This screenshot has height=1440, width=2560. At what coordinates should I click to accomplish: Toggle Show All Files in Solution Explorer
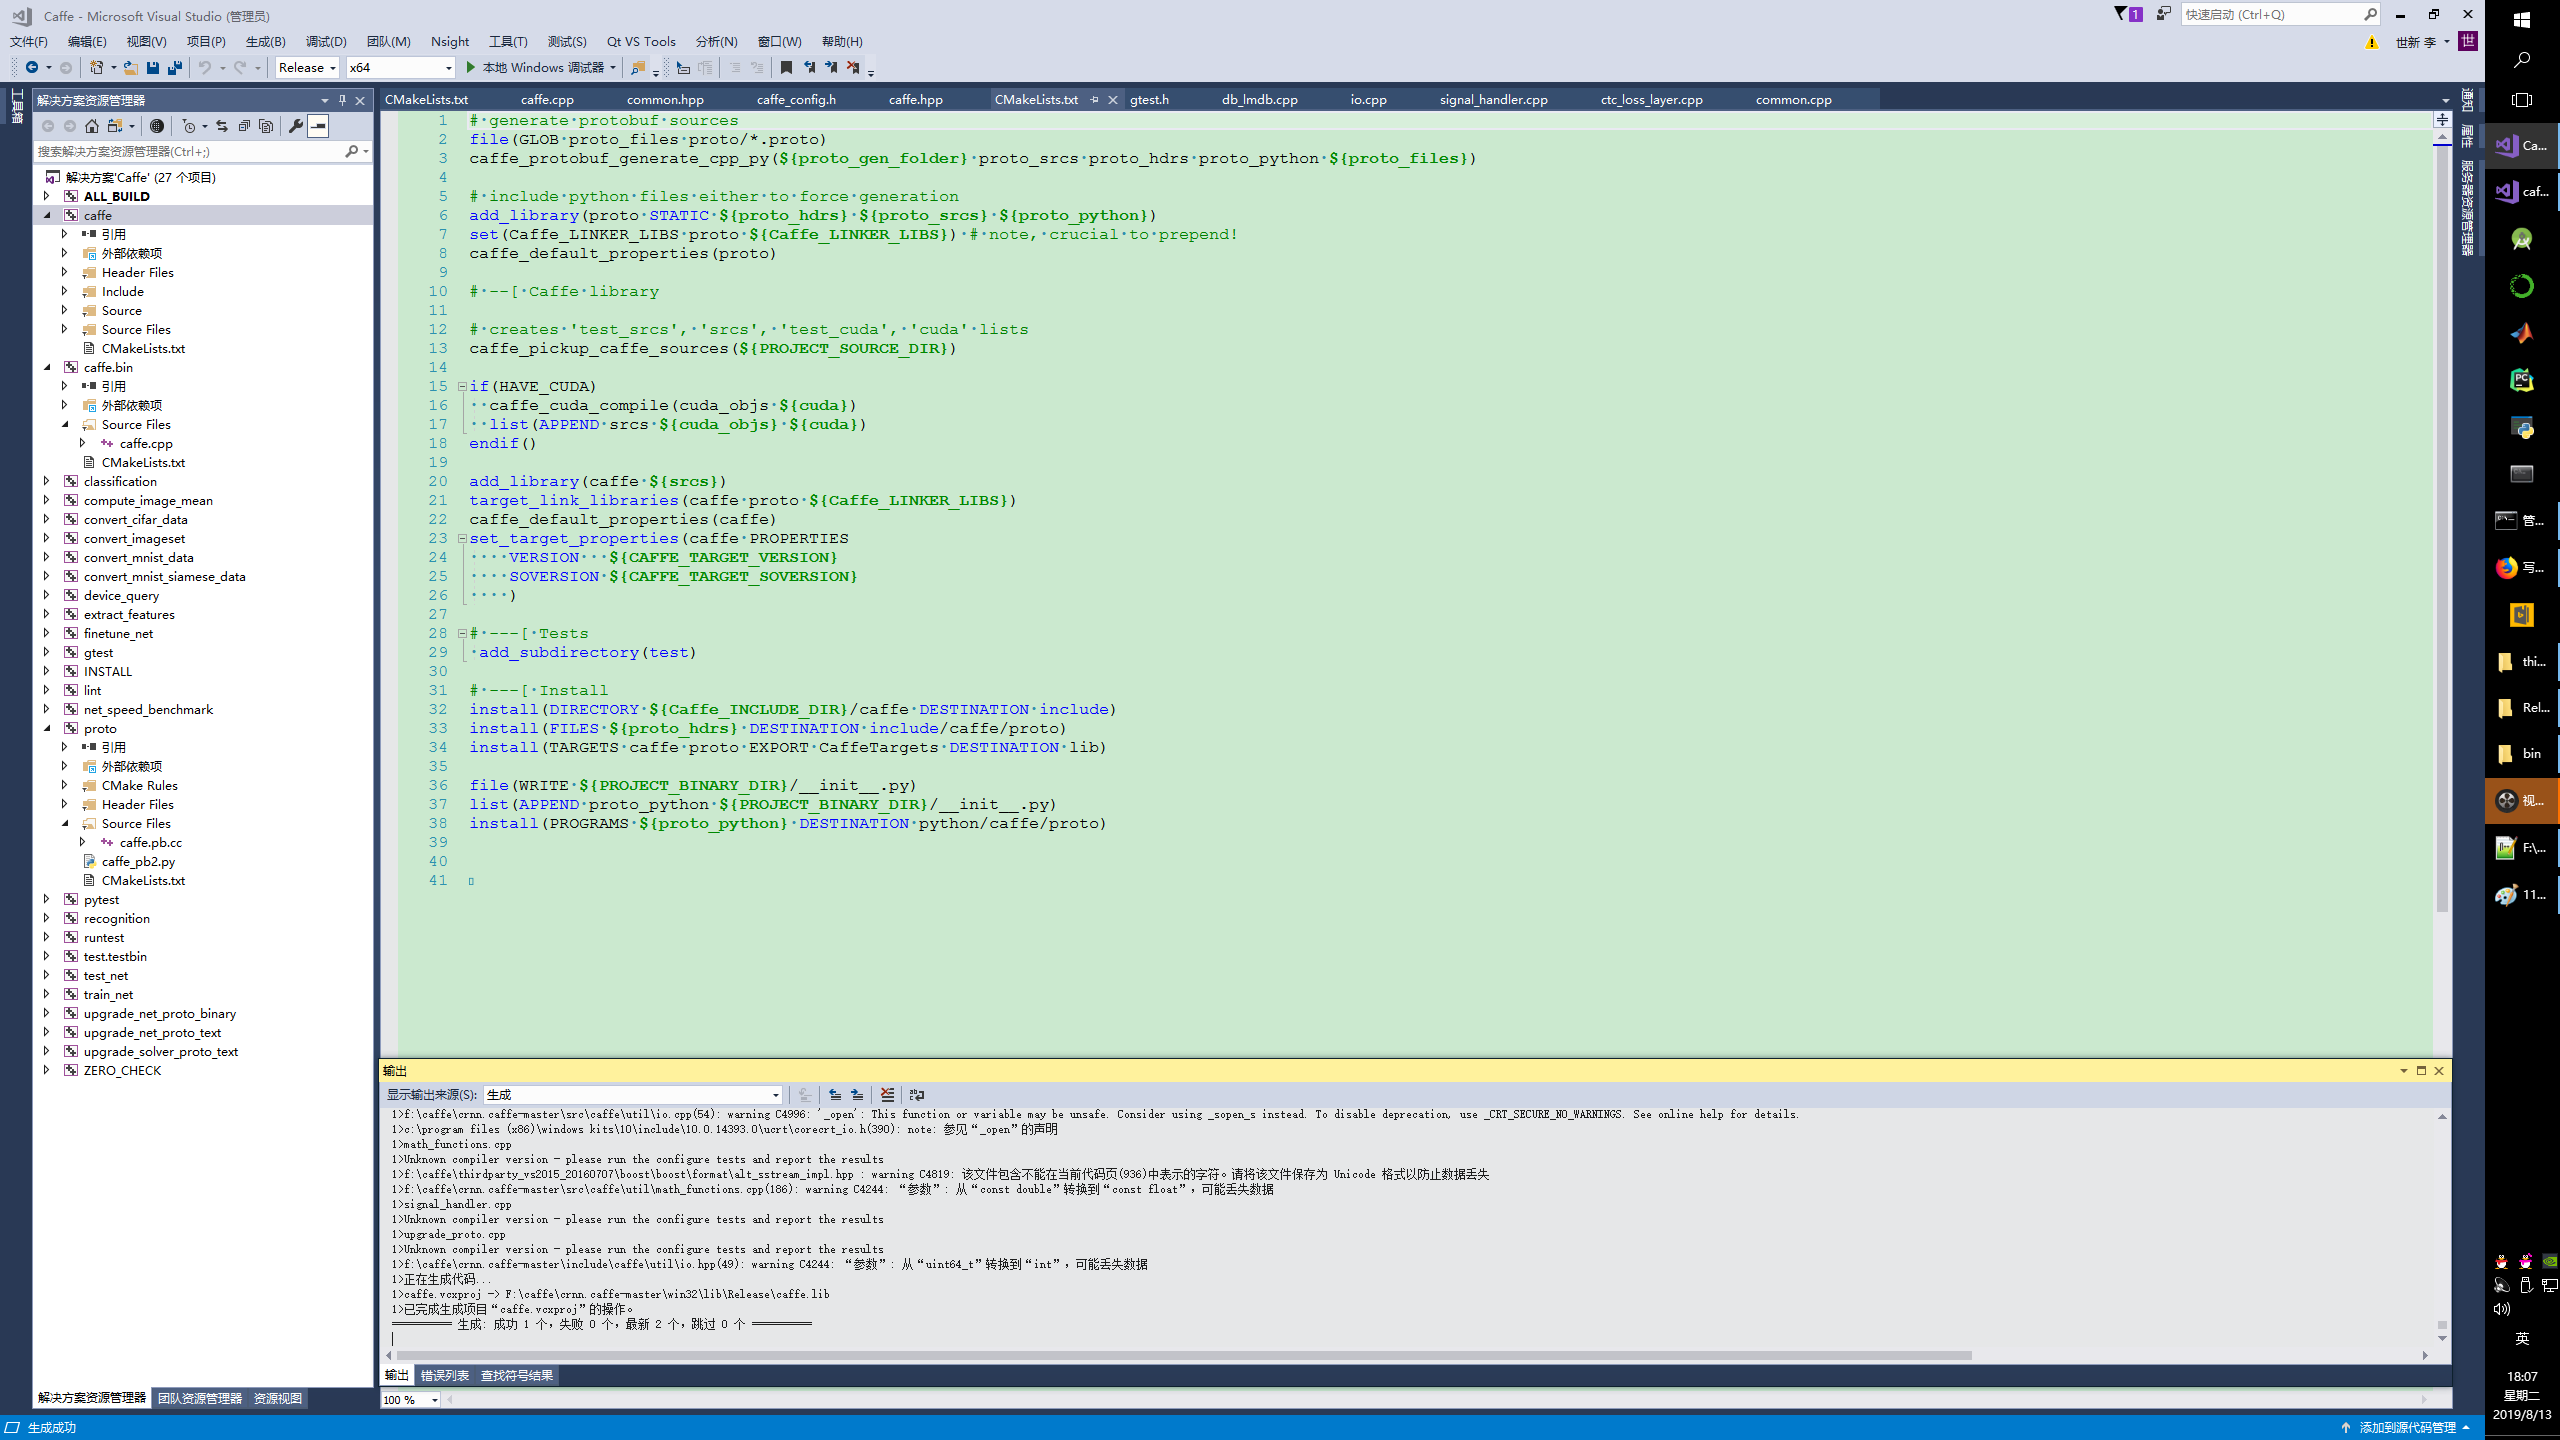[x=266, y=126]
